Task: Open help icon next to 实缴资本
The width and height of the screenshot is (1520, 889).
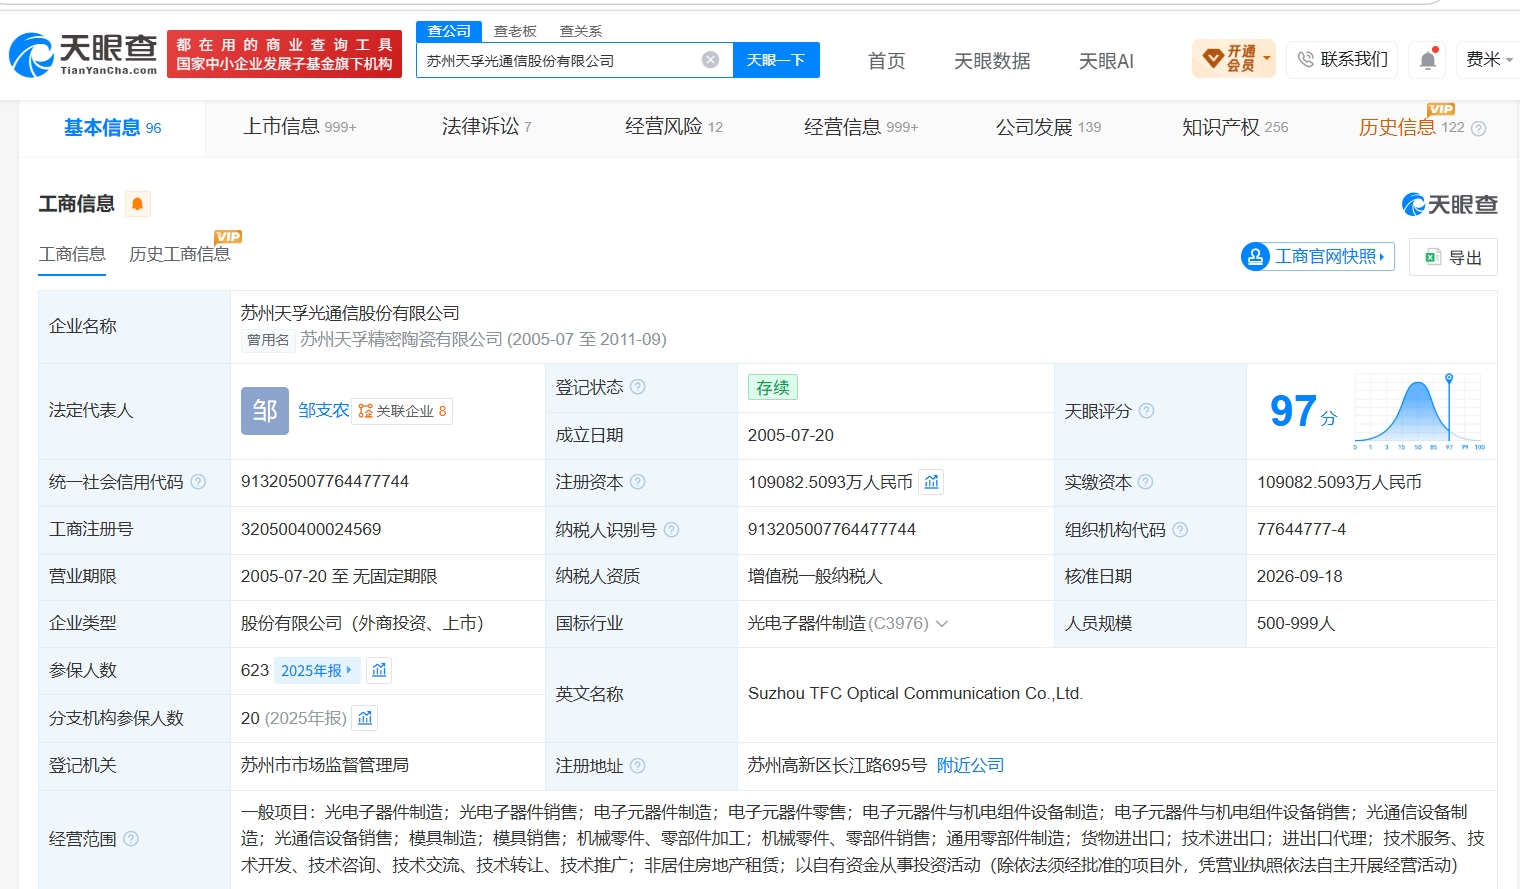Action: (x=1146, y=482)
